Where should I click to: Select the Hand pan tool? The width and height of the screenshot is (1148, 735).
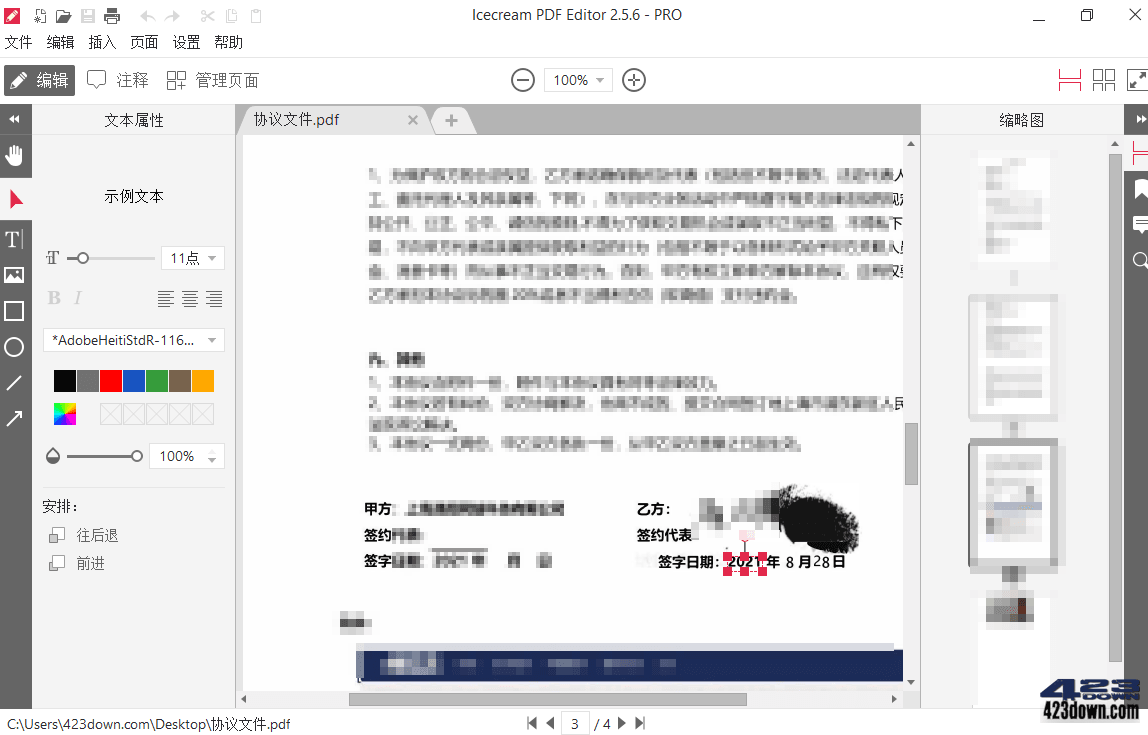[14, 155]
